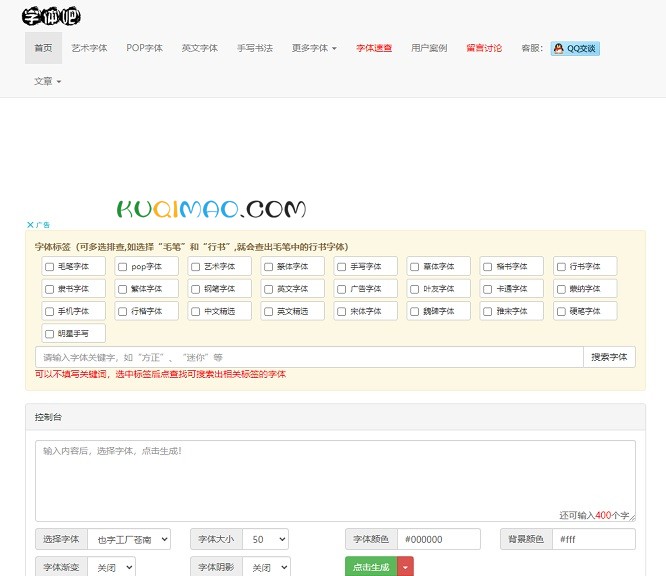This screenshot has height=576, width=666.
Task: Open the red caret beside 点击生成
Action: coord(405,567)
